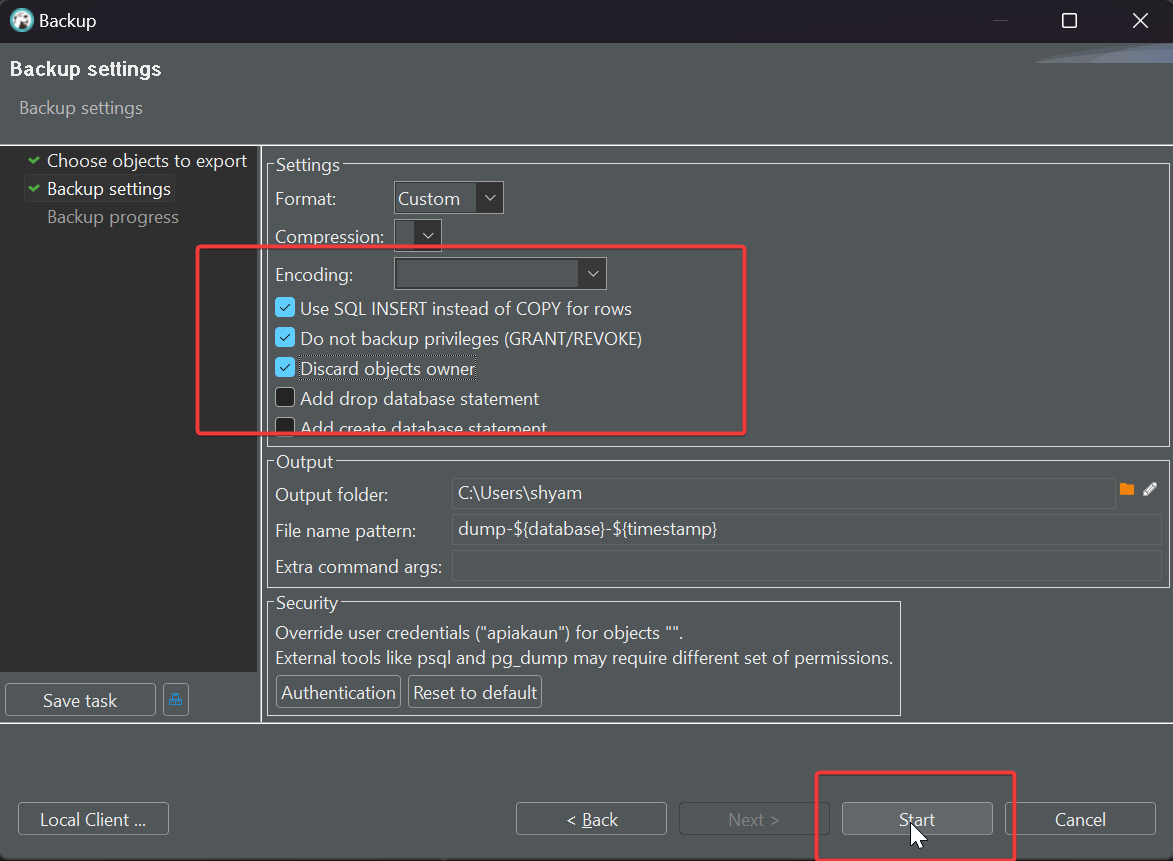
Task: Click the Output folder path field
Action: [783, 493]
